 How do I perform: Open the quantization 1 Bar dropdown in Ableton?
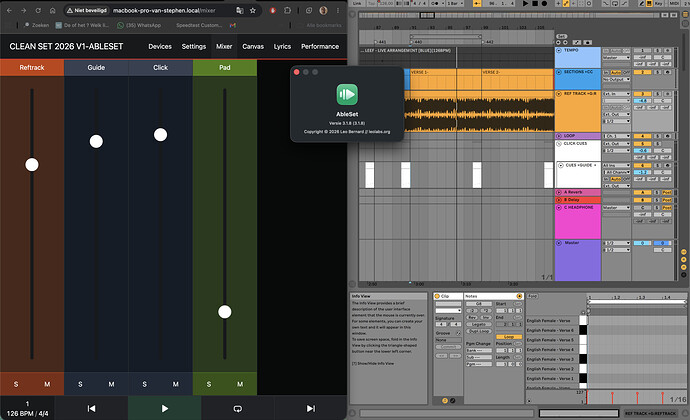tap(455, 4)
